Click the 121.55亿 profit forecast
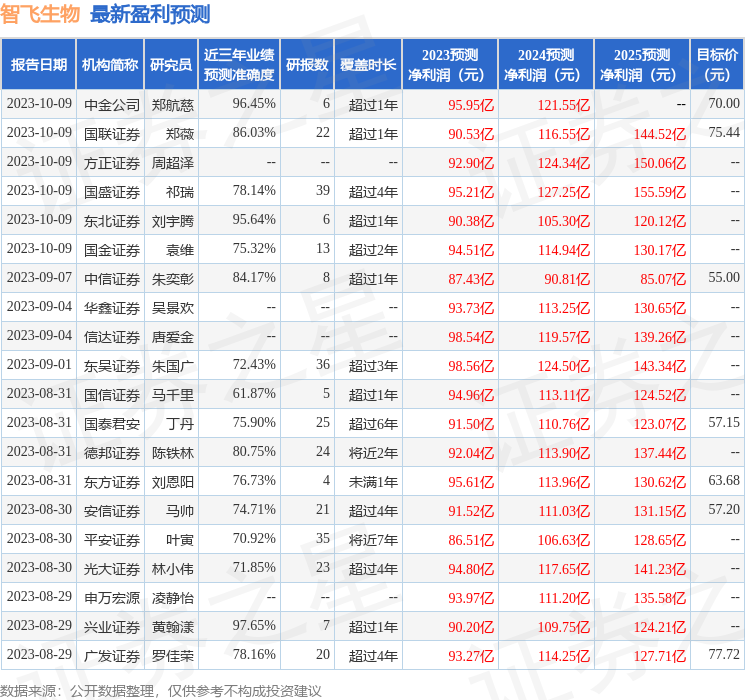The height and width of the screenshot is (700, 745). (564, 105)
